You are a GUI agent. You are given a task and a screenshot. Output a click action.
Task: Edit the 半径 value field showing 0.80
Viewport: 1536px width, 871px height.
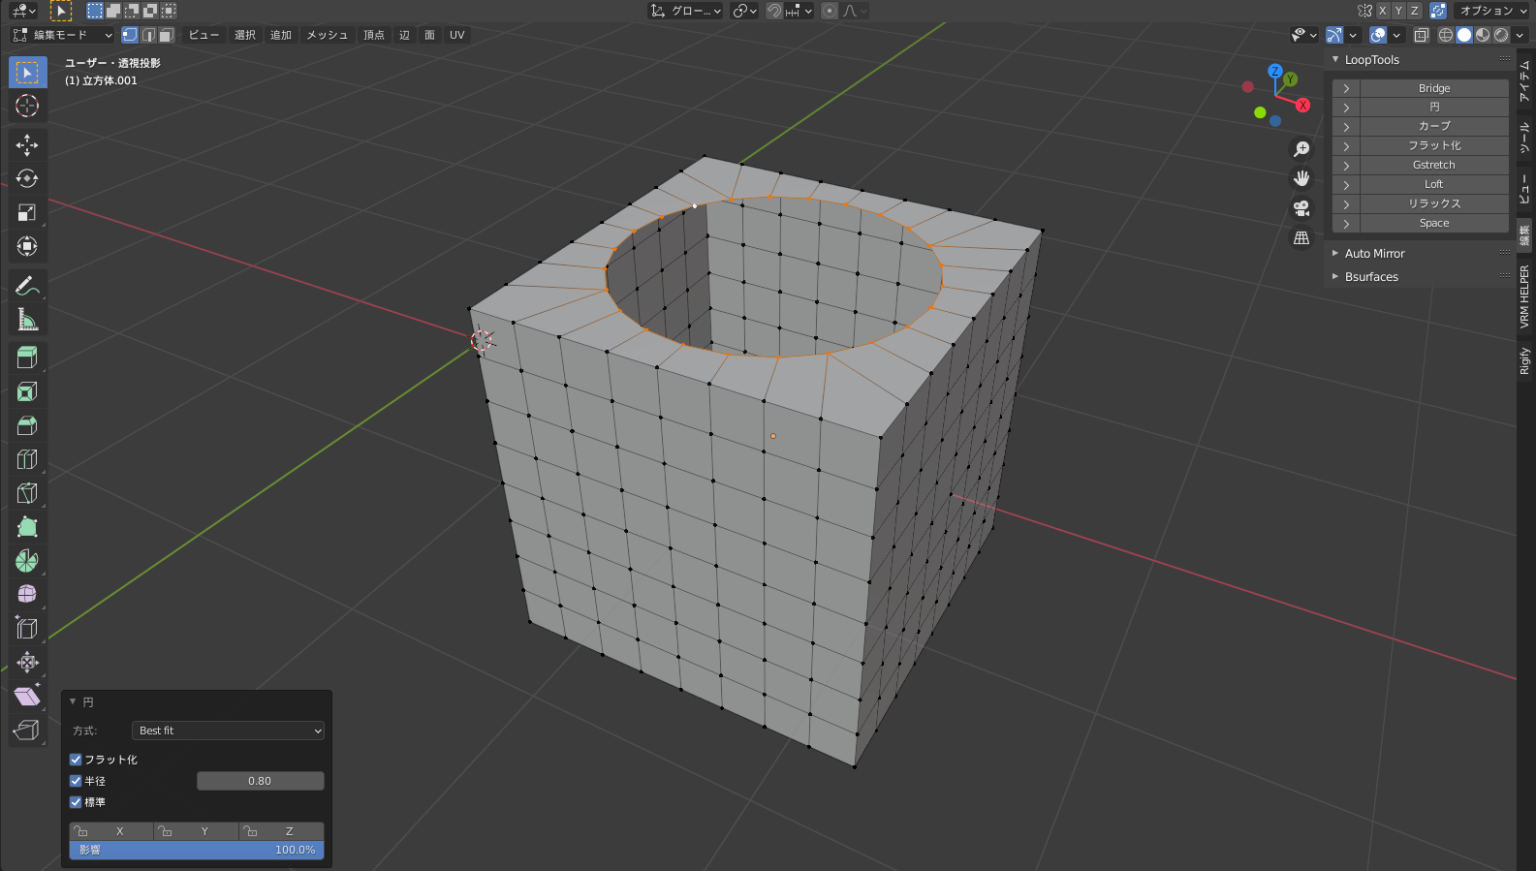pos(260,780)
